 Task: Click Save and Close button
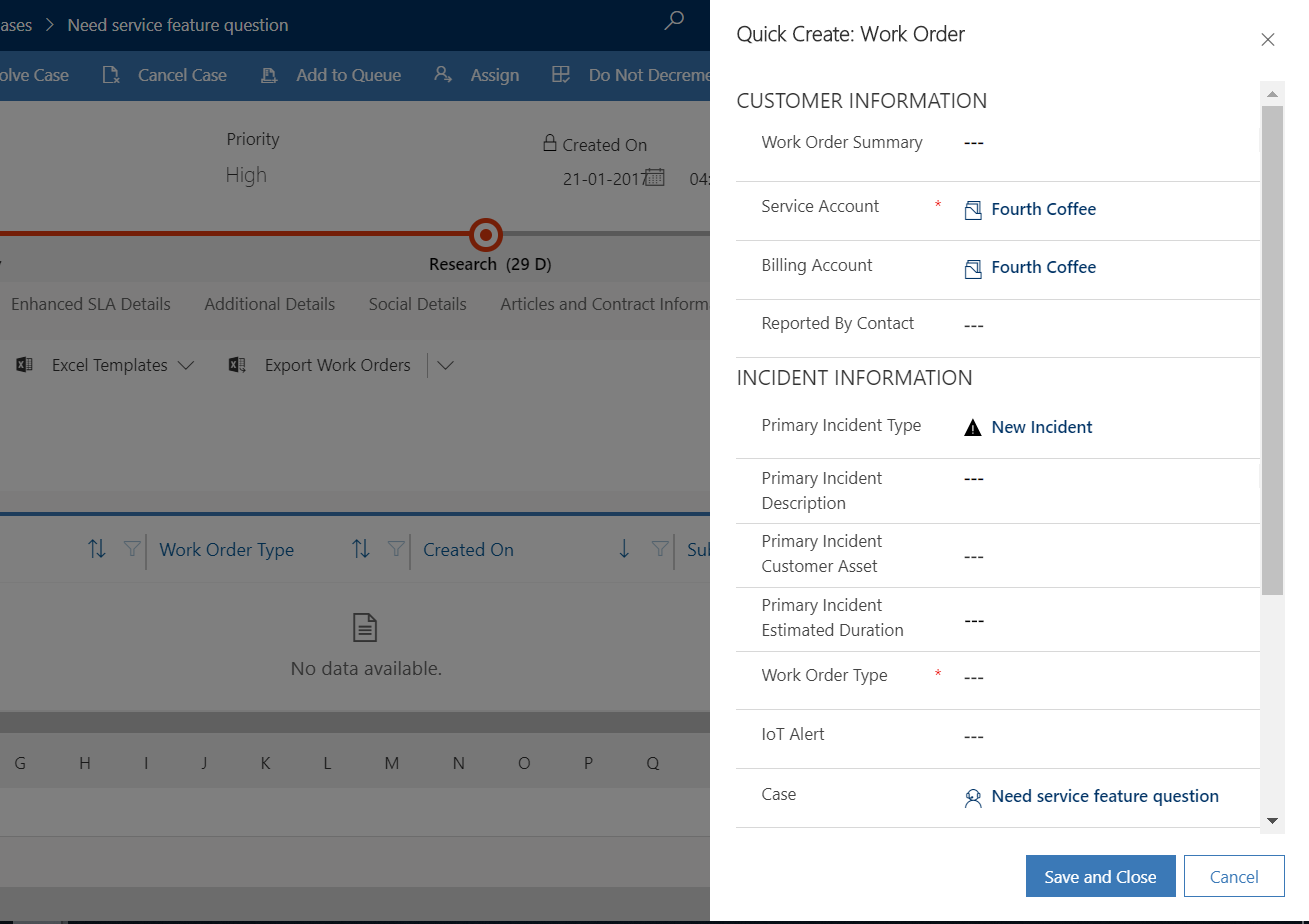[1100, 877]
